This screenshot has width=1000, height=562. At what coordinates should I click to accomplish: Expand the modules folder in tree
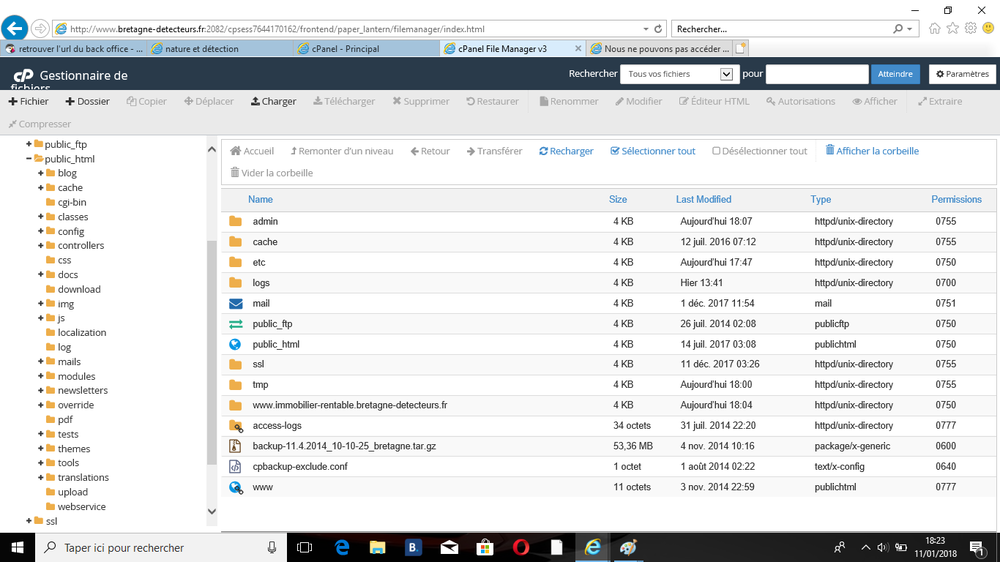click(41, 376)
